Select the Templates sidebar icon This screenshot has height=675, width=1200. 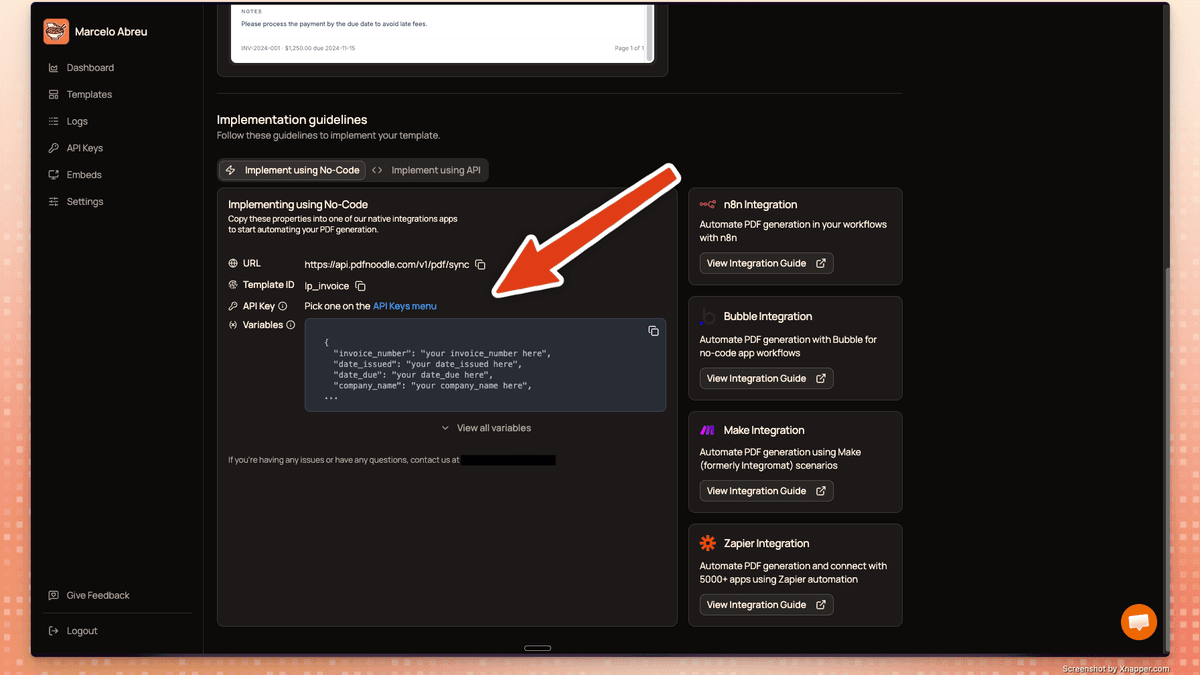click(52, 94)
